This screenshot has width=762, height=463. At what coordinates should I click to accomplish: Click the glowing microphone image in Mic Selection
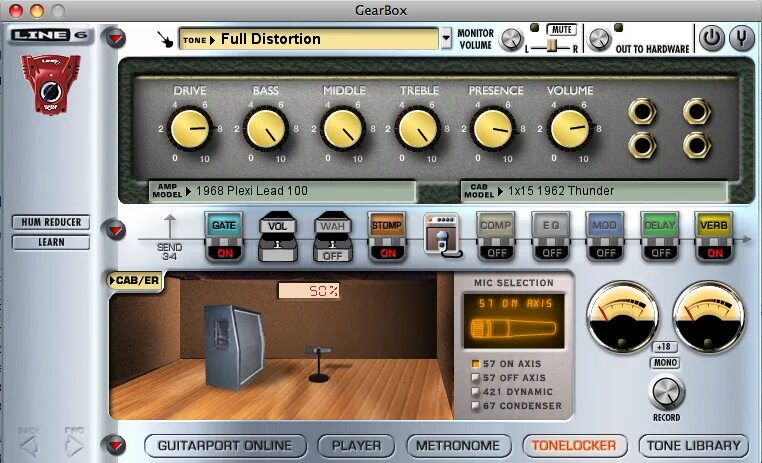(x=514, y=328)
